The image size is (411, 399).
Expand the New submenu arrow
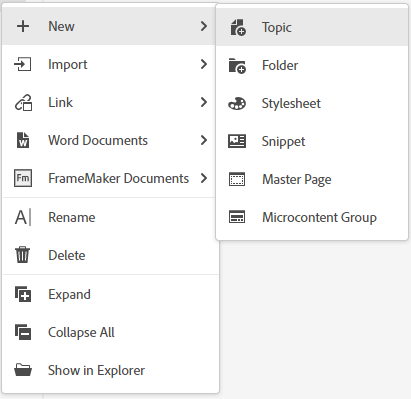point(204,26)
